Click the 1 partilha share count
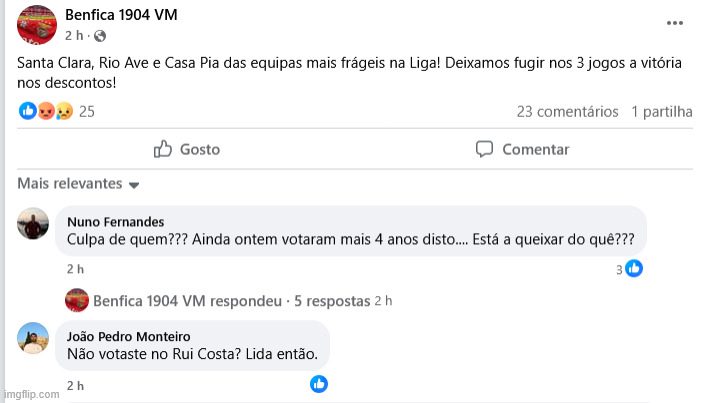703x403 pixels. (661, 111)
